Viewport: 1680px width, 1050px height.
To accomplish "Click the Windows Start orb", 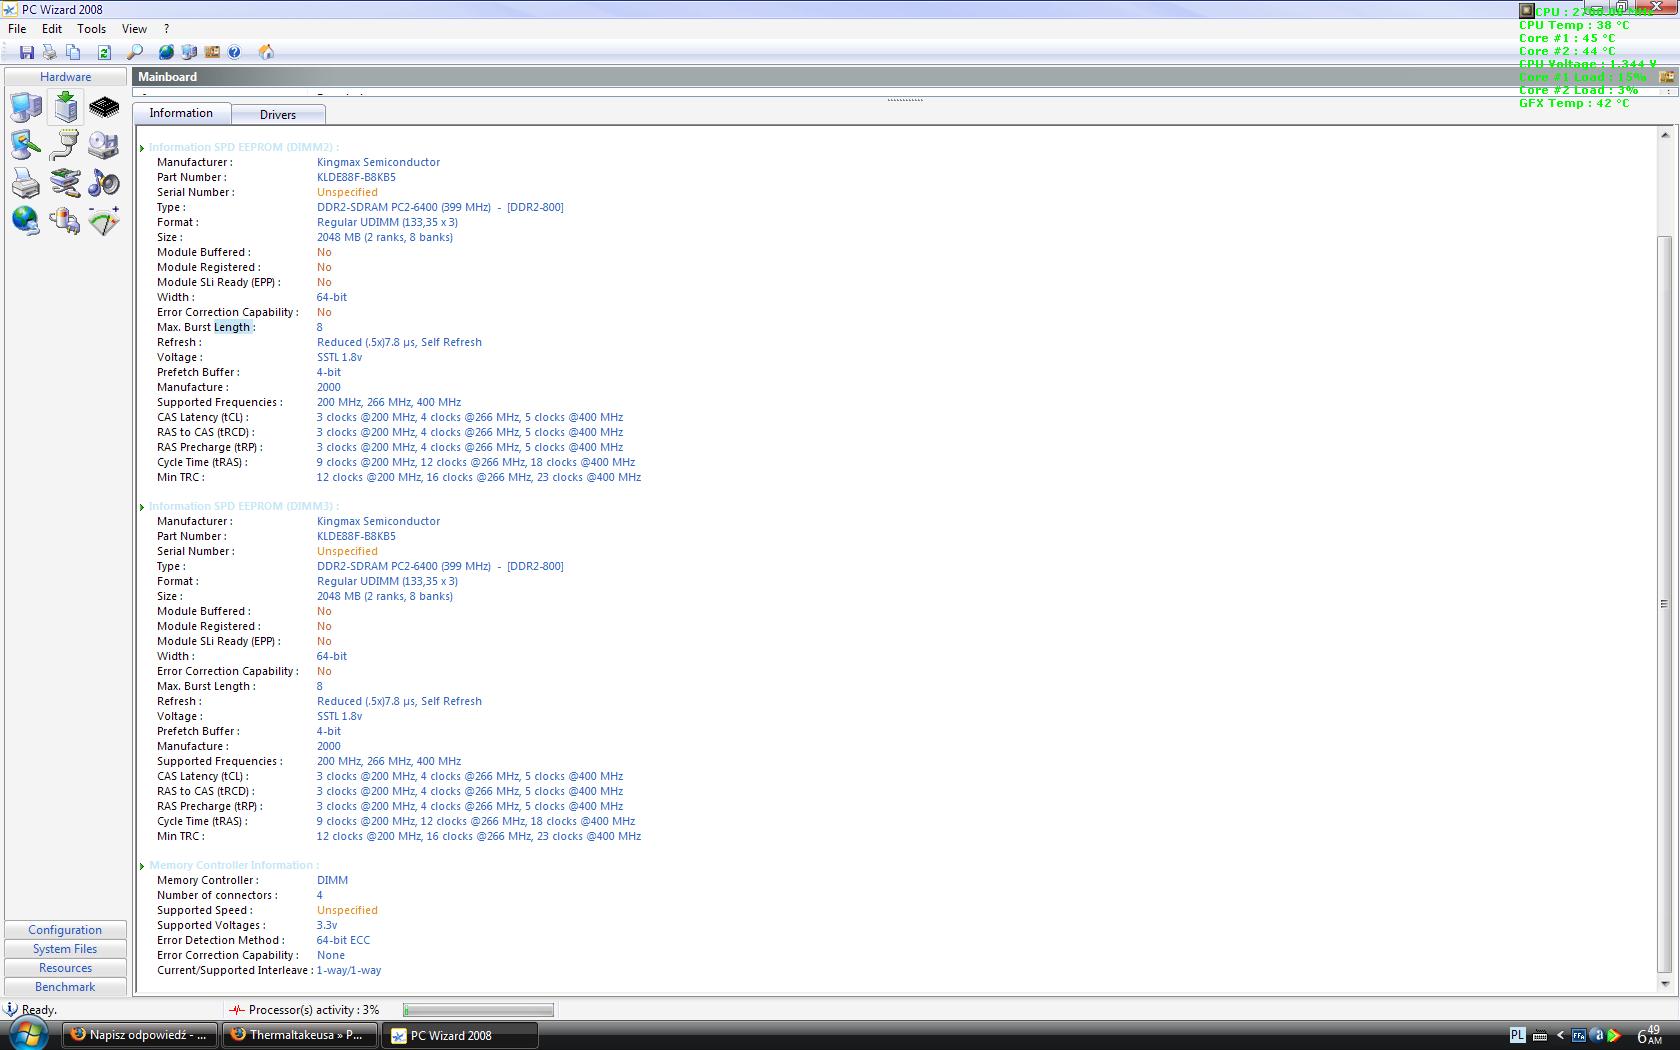I will 27,1034.
